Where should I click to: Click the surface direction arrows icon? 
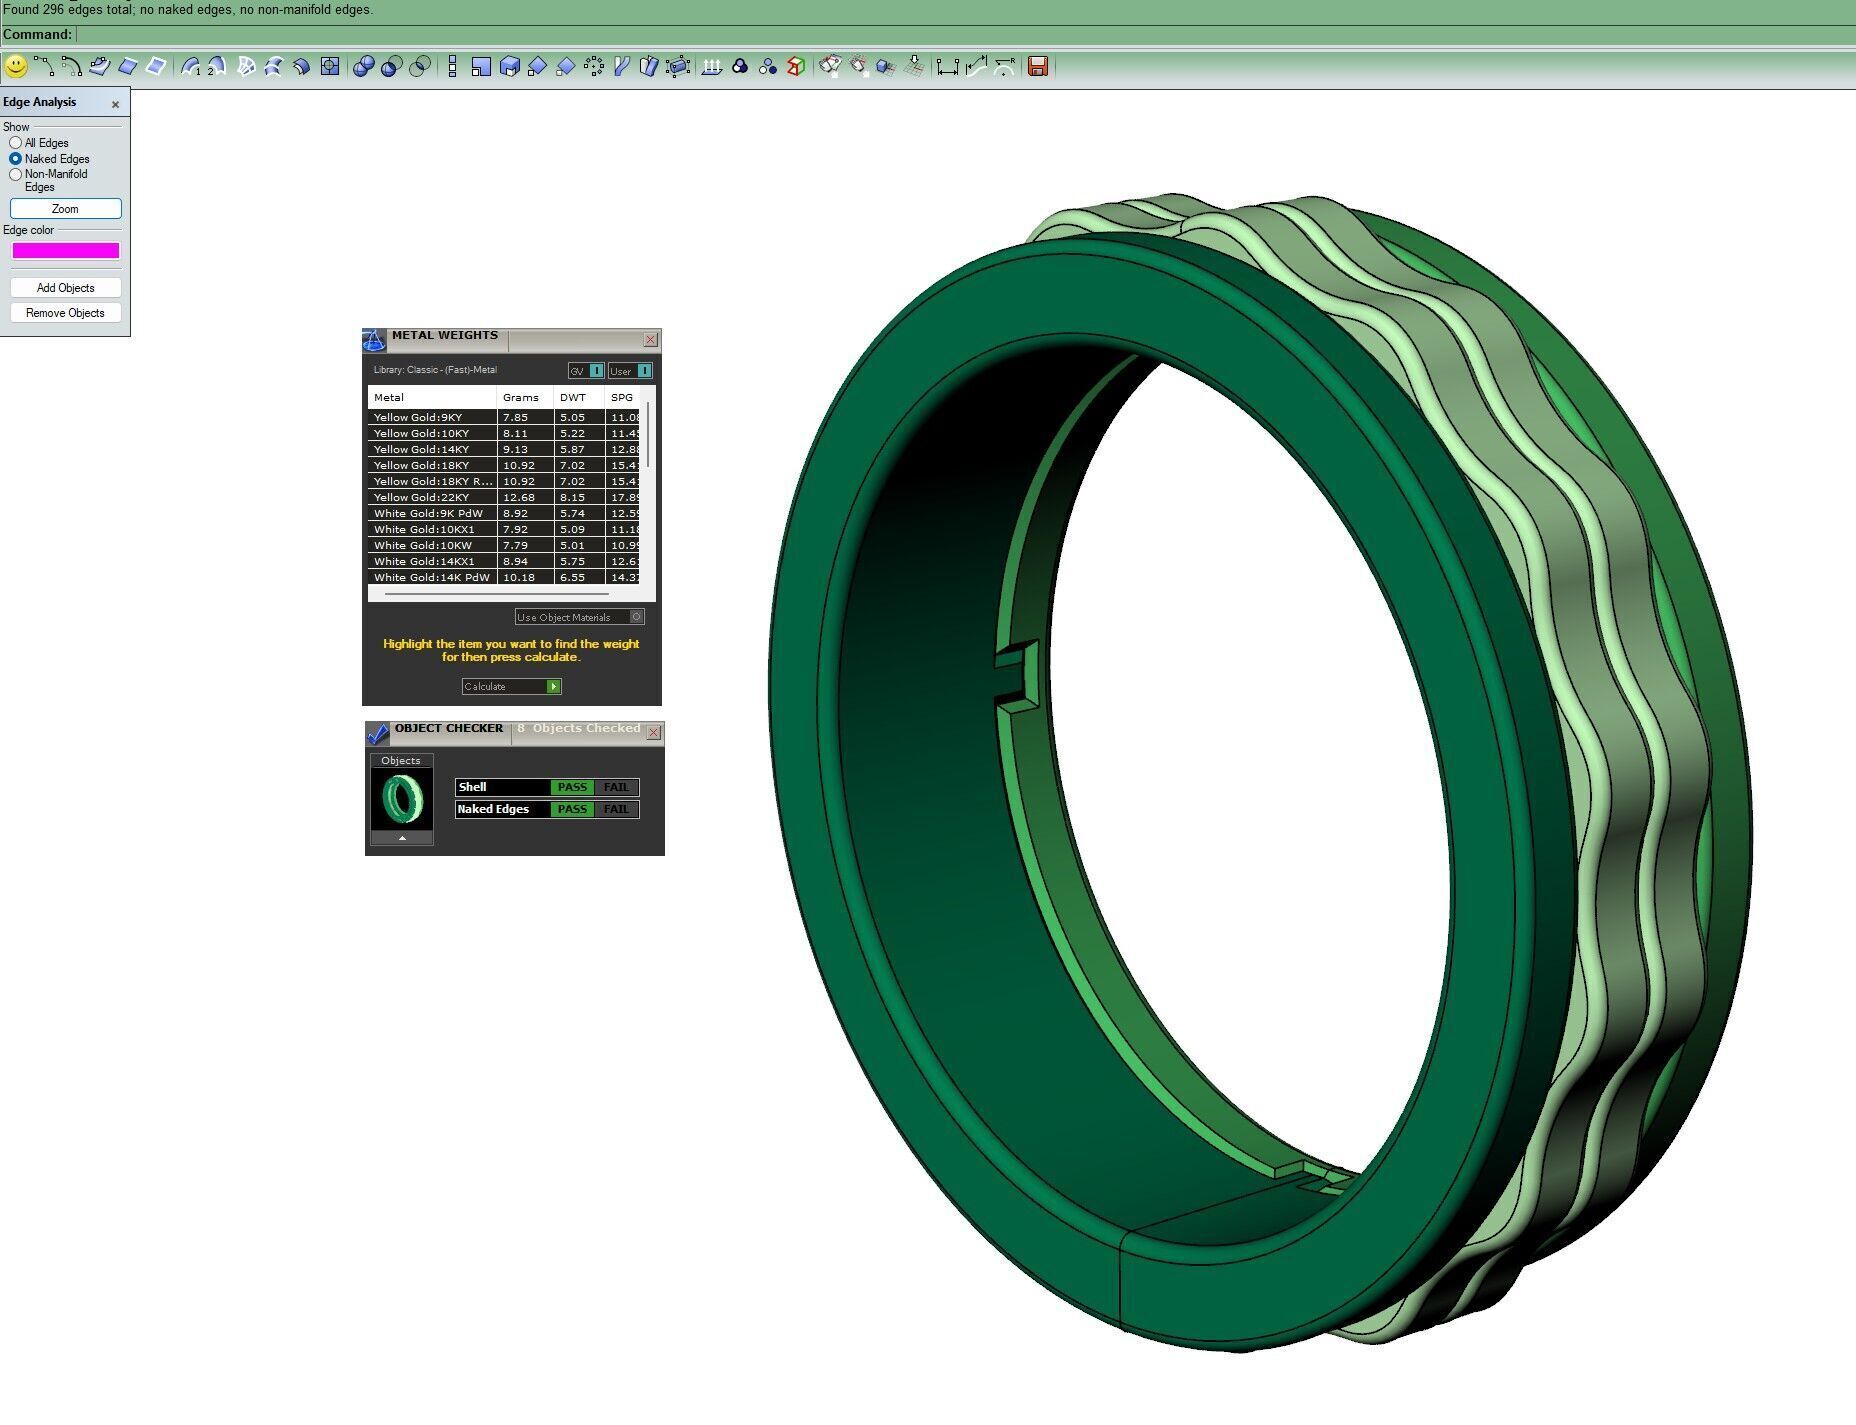pos(712,67)
